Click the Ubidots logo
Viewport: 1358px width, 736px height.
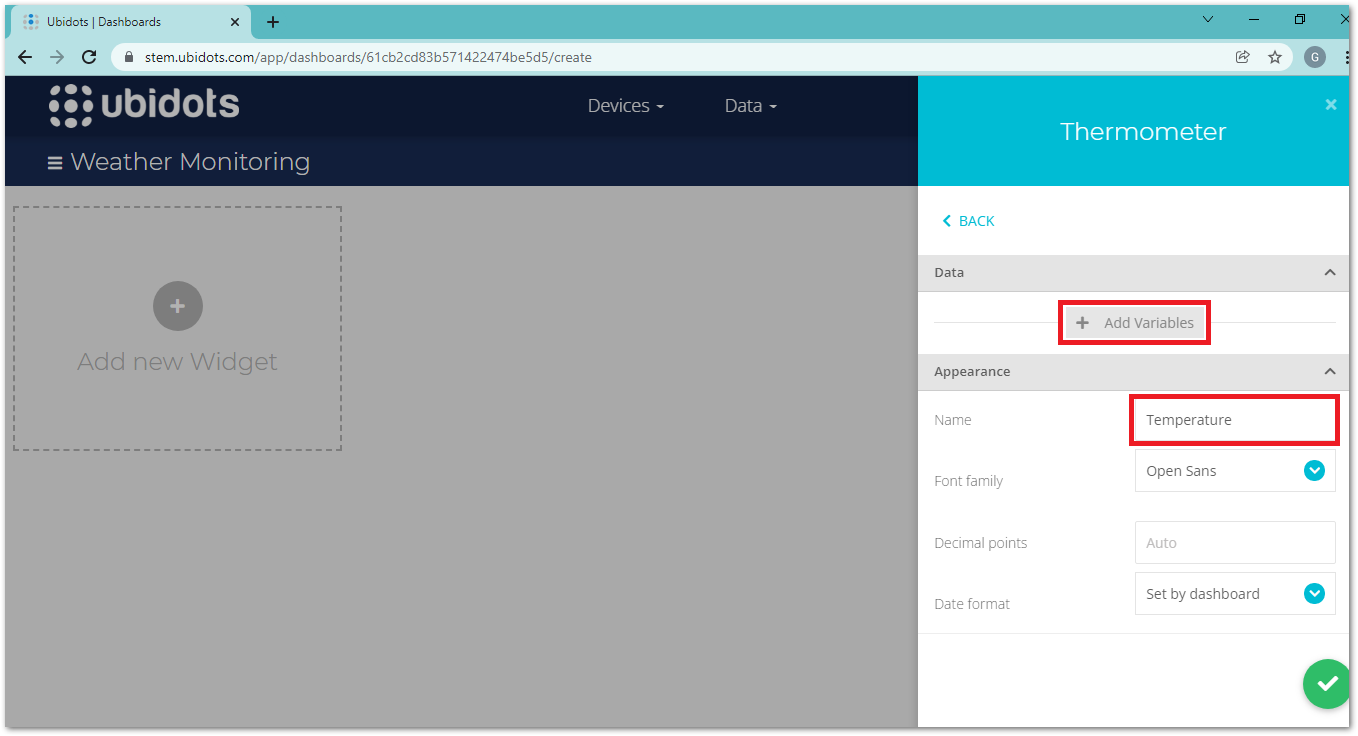click(x=145, y=106)
